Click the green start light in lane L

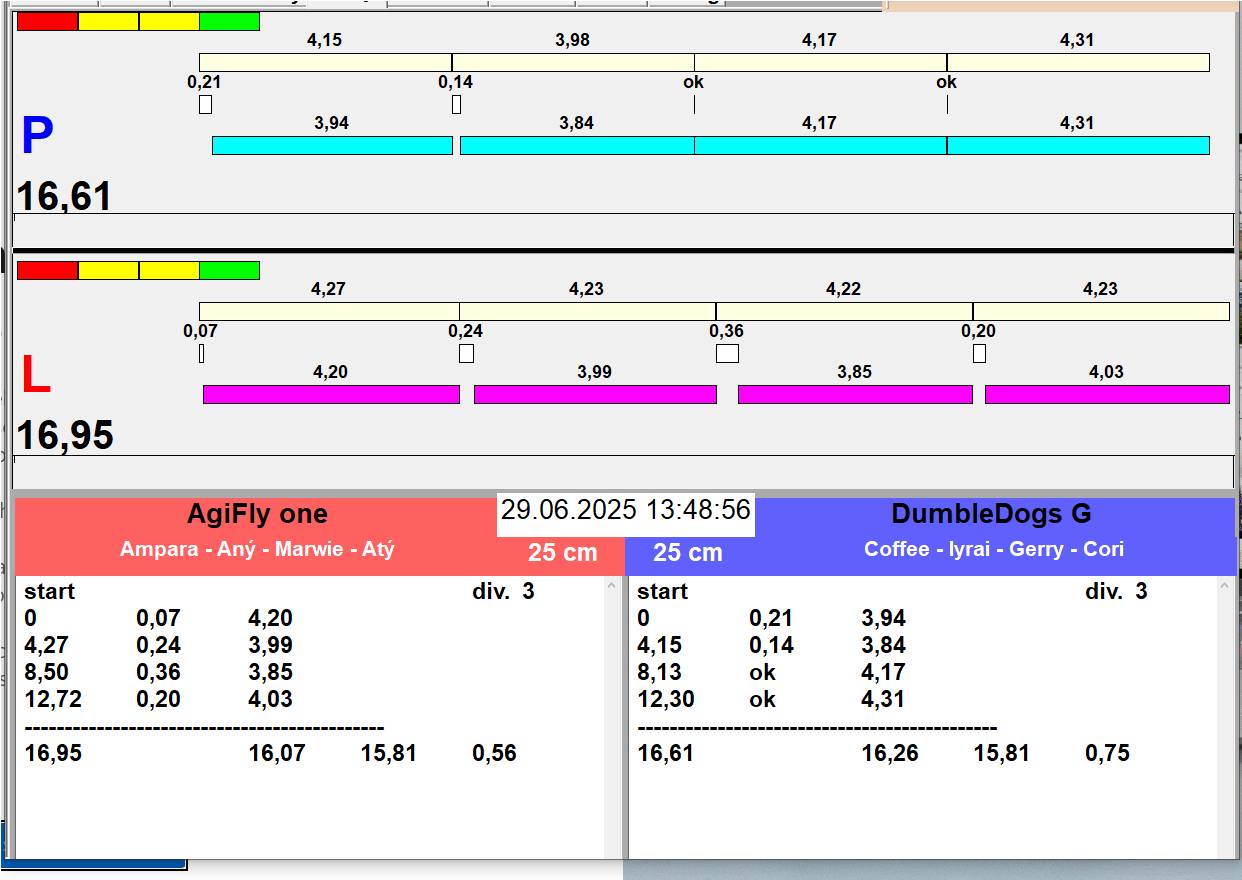[229, 270]
